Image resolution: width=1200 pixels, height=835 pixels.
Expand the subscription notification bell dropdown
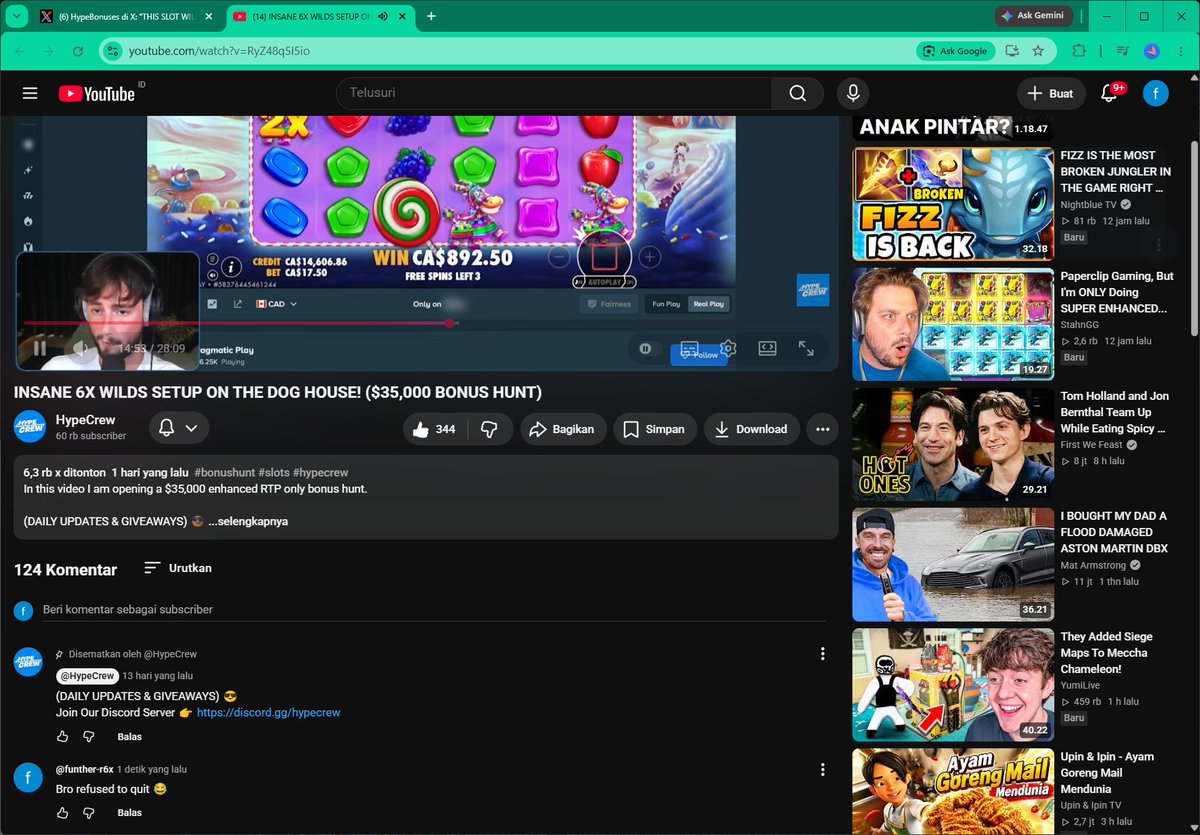pos(179,428)
